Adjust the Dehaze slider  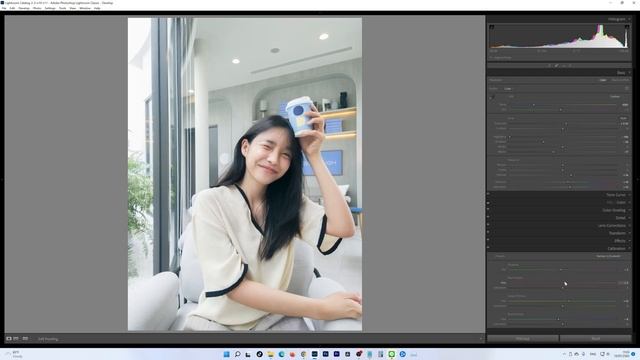(x=562, y=176)
